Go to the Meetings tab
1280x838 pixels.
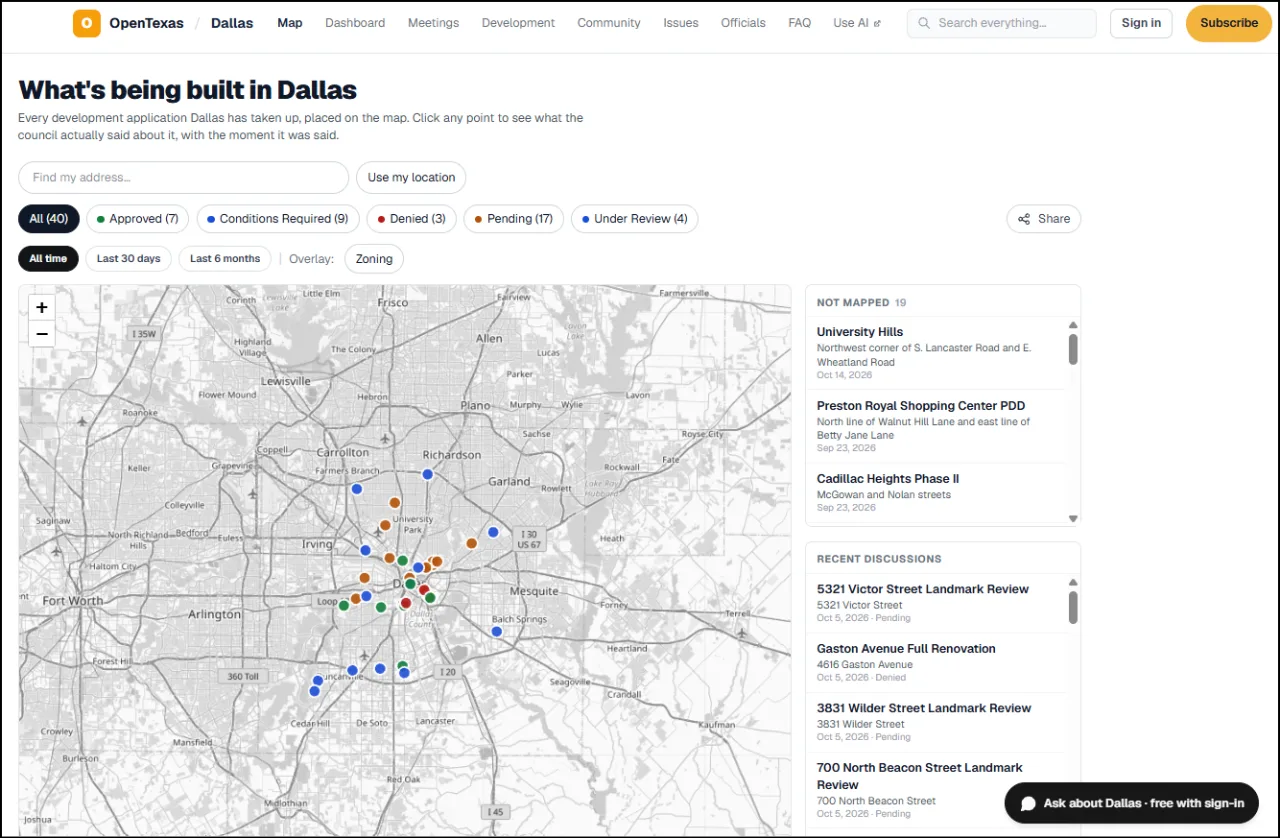433,23
